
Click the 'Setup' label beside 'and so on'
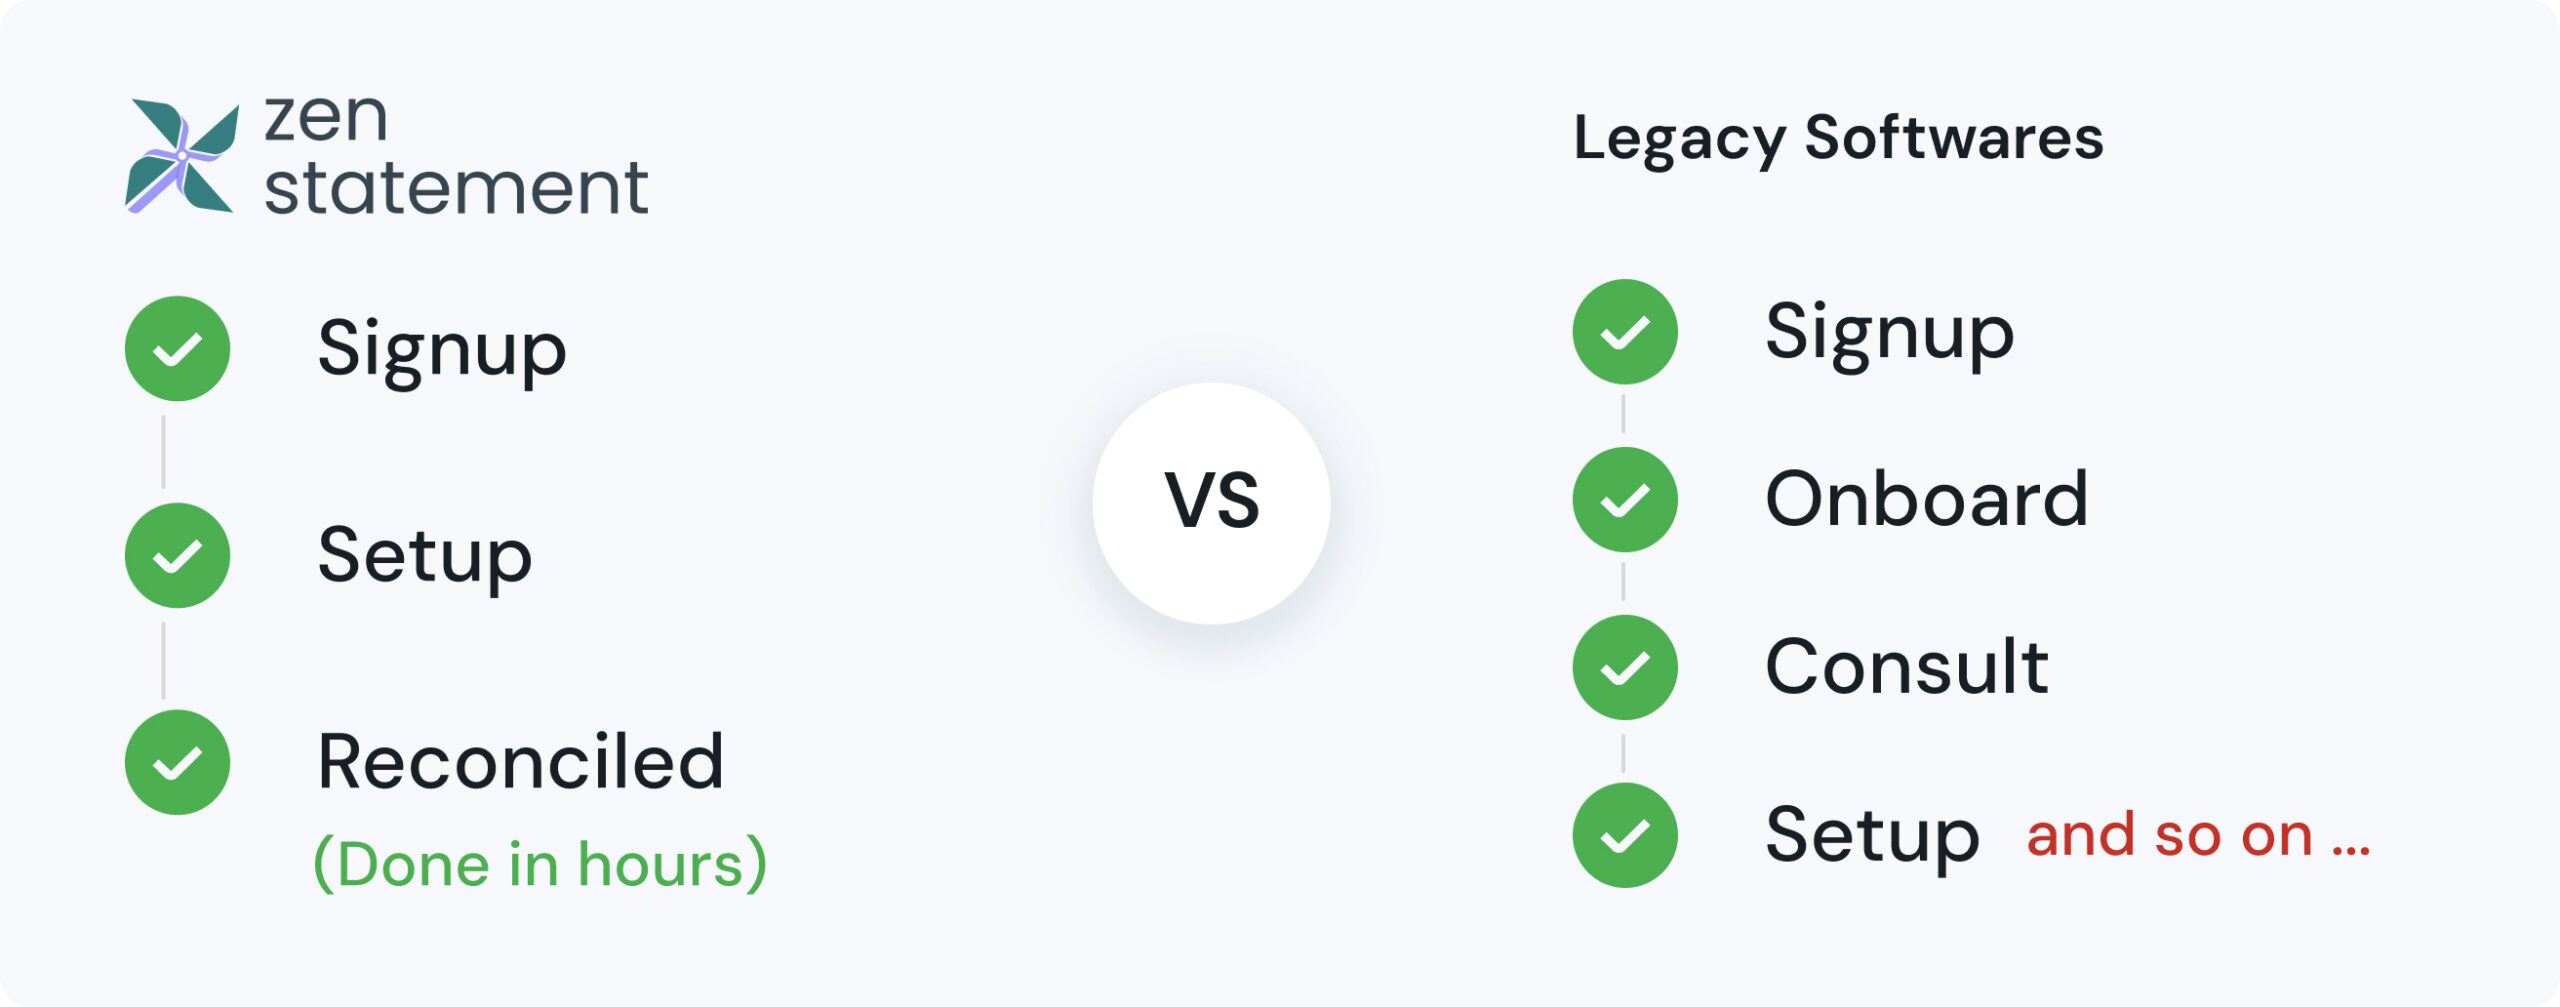tap(1872, 836)
